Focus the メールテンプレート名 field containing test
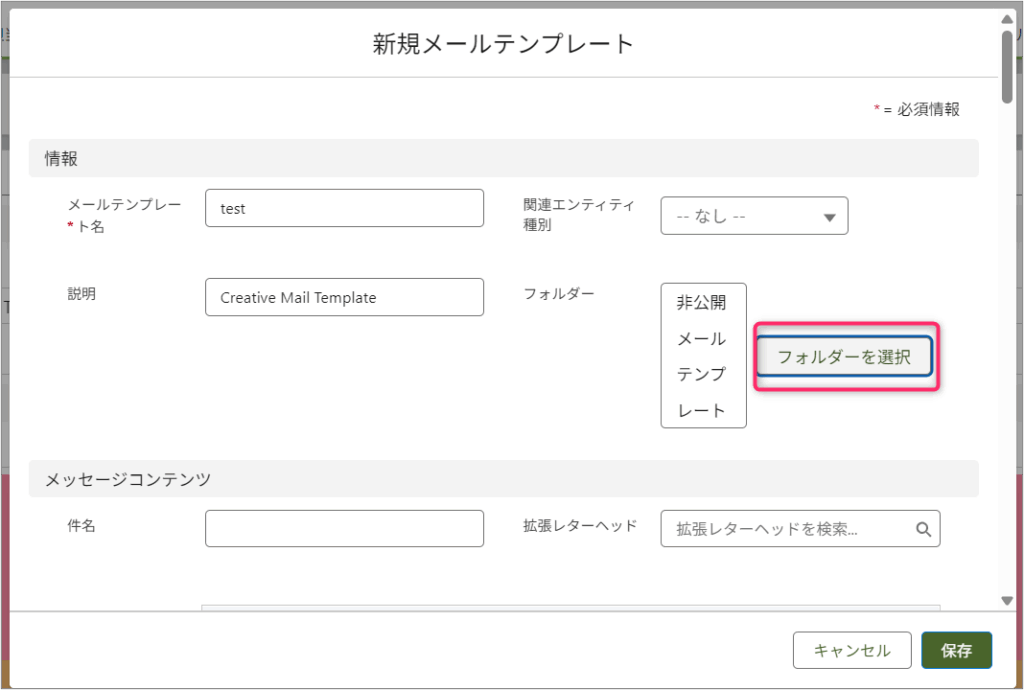This screenshot has height=690, width=1024. tap(344, 209)
